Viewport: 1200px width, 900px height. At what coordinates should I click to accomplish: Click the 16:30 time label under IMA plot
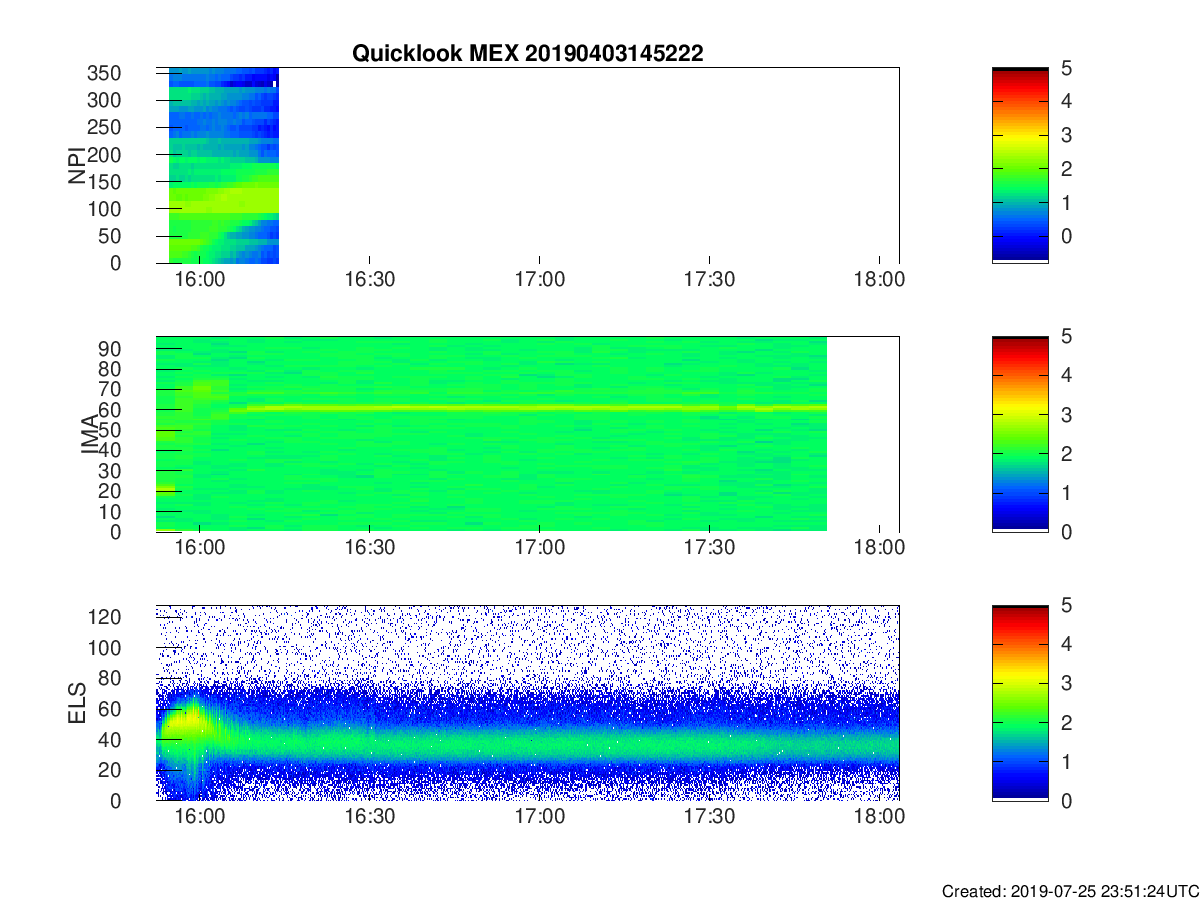pyautogui.click(x=370, y=548)
